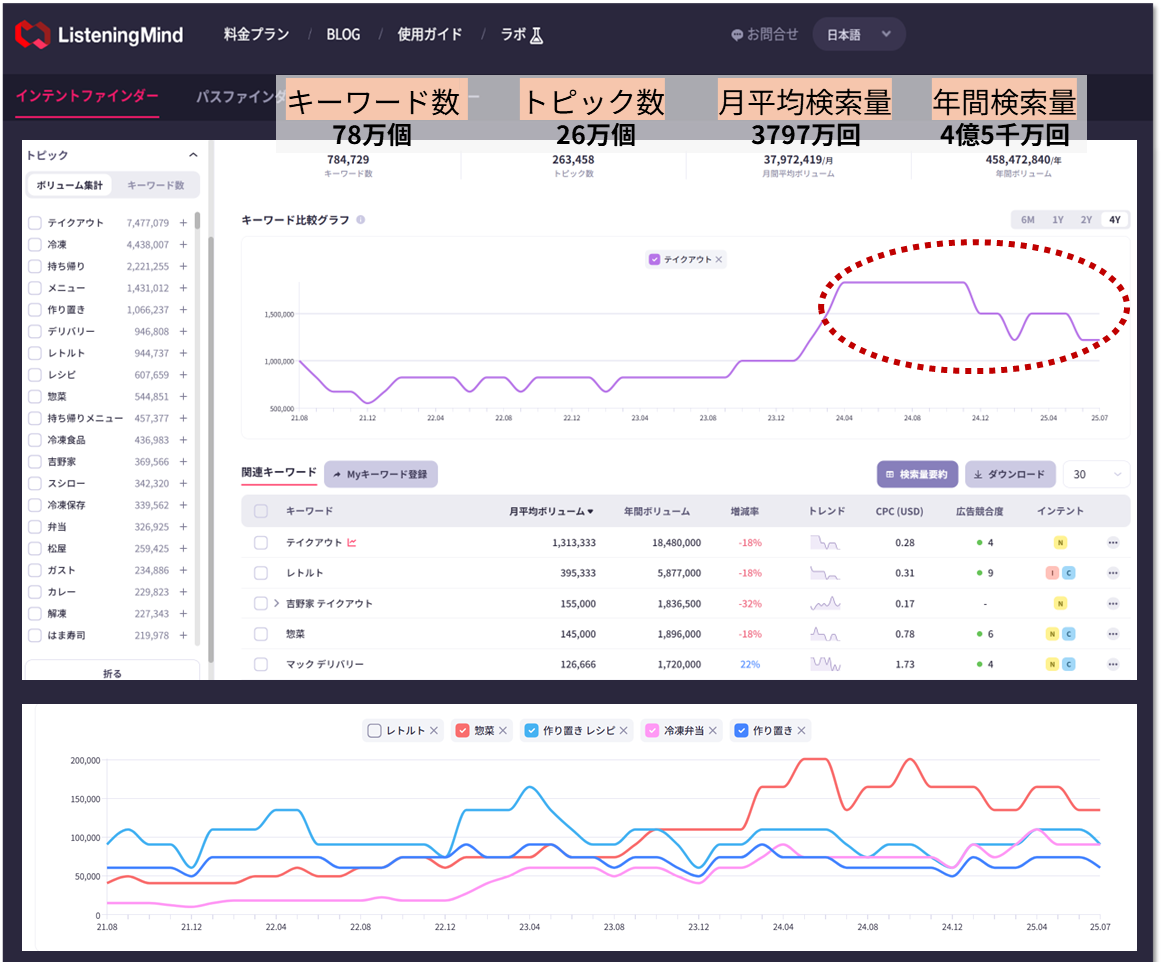Check the テイクアウト topic checkbox in sidebar

pos(35,223)
